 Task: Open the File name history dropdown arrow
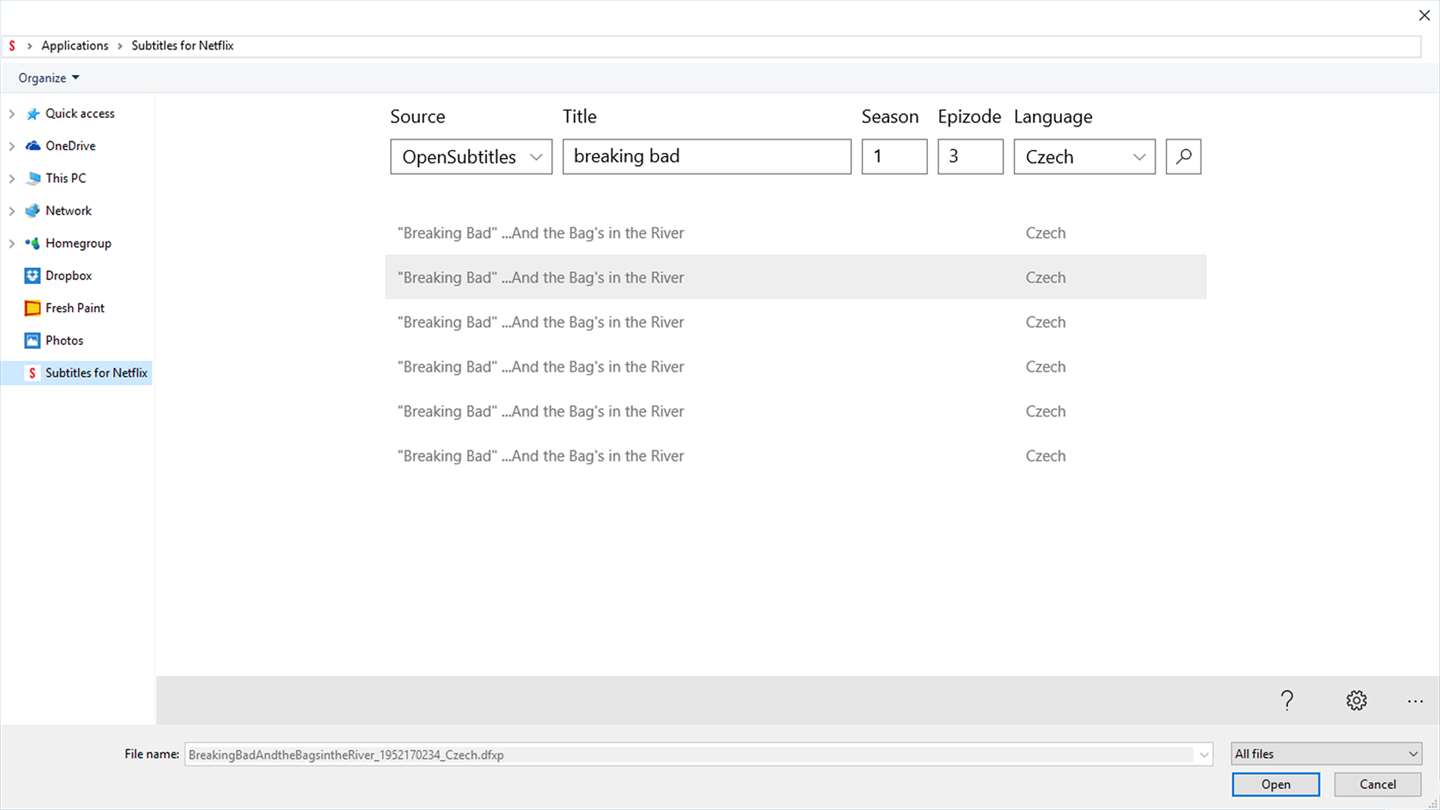[x=1205, y=755]
